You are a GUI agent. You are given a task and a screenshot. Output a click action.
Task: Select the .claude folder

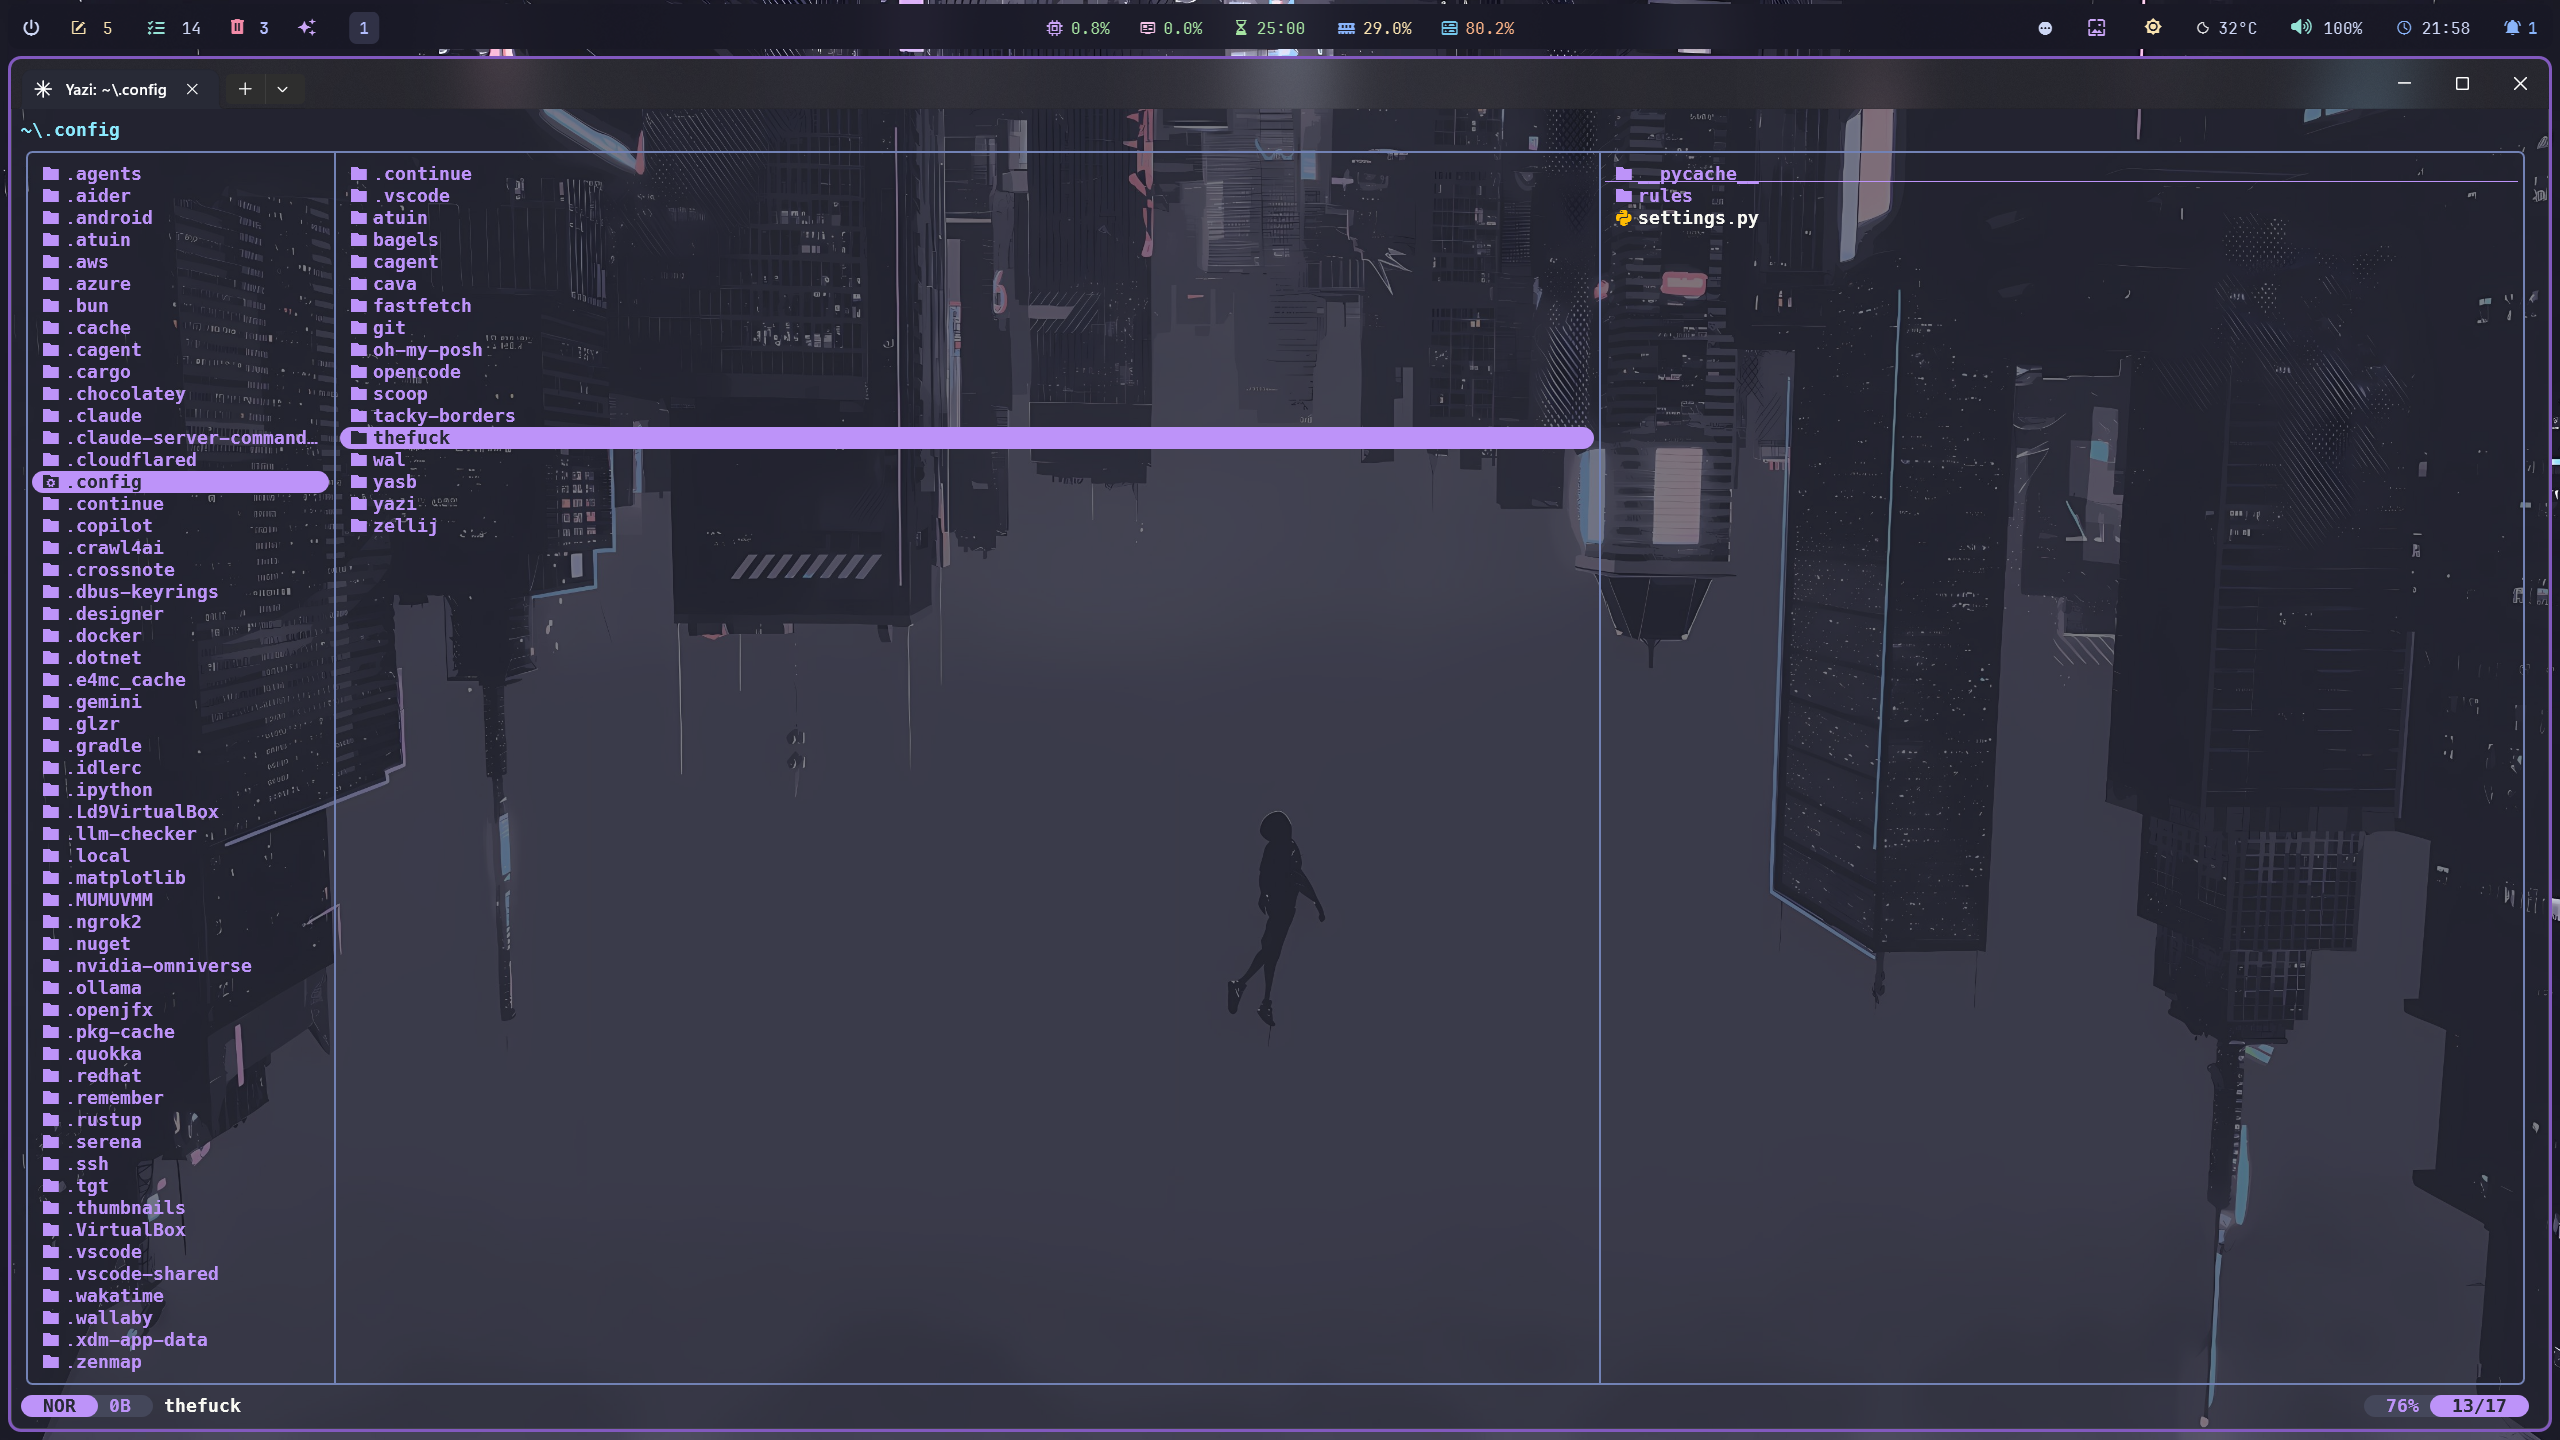(180, 416)
